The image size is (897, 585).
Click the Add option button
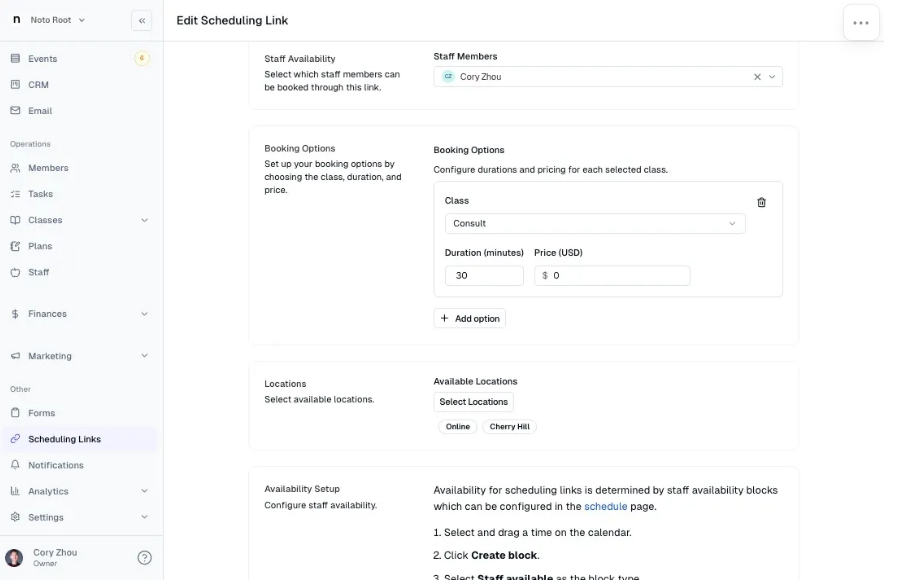point(469,319)
